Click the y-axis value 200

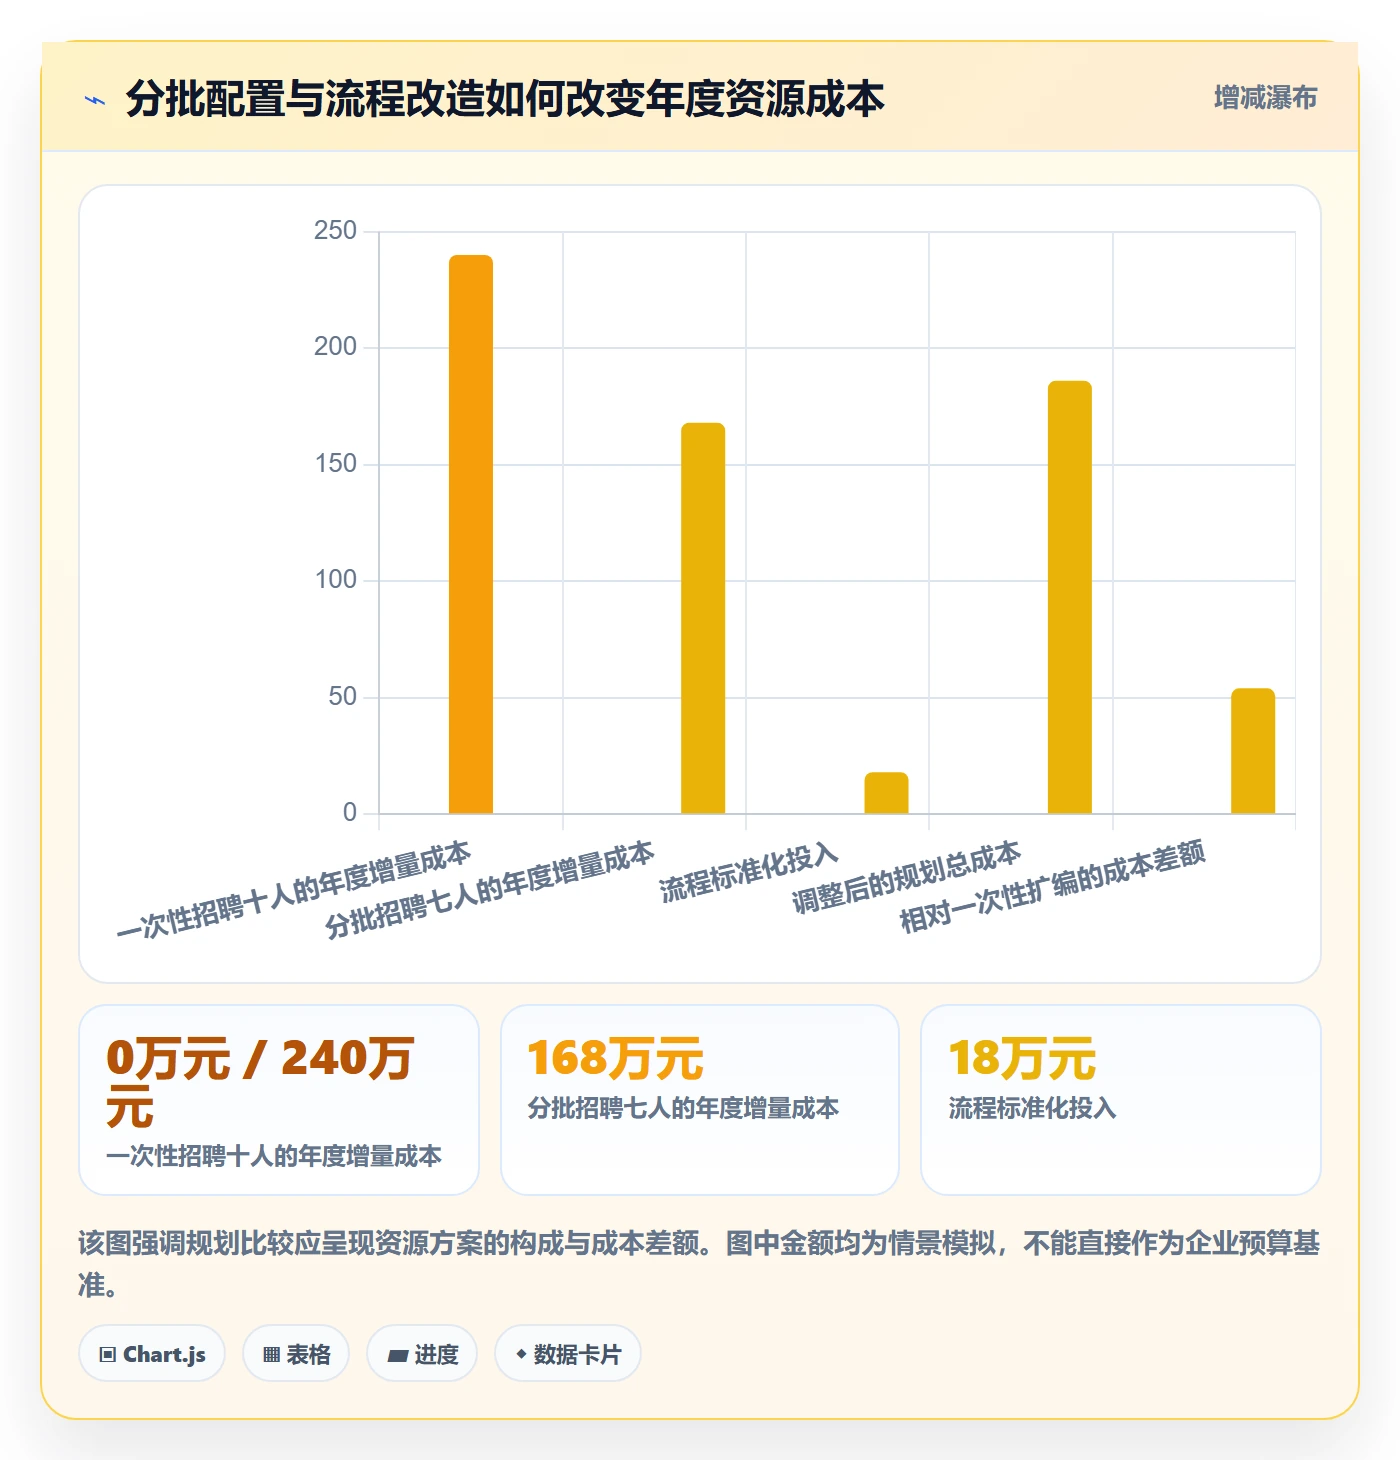(335, 347)
